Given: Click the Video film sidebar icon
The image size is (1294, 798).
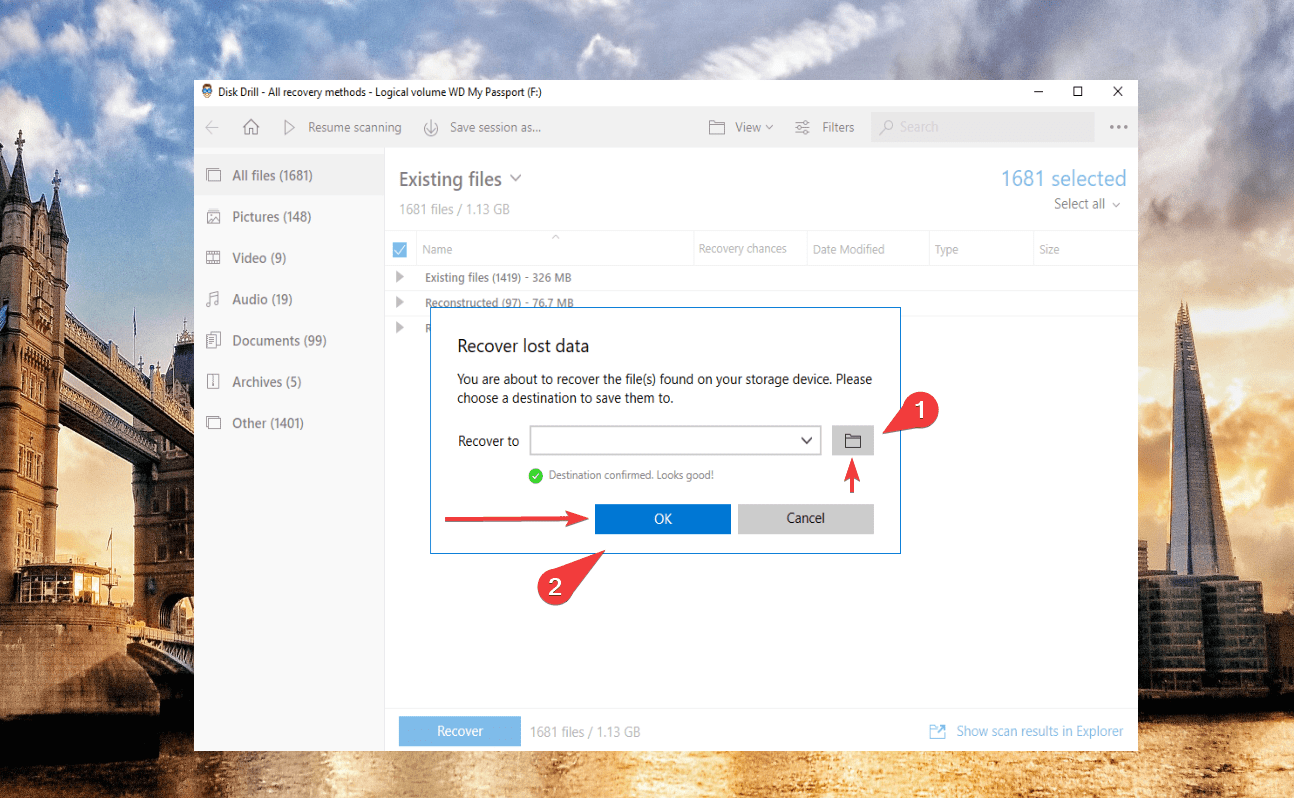Looking at the screenshot, I should [213, 258].
